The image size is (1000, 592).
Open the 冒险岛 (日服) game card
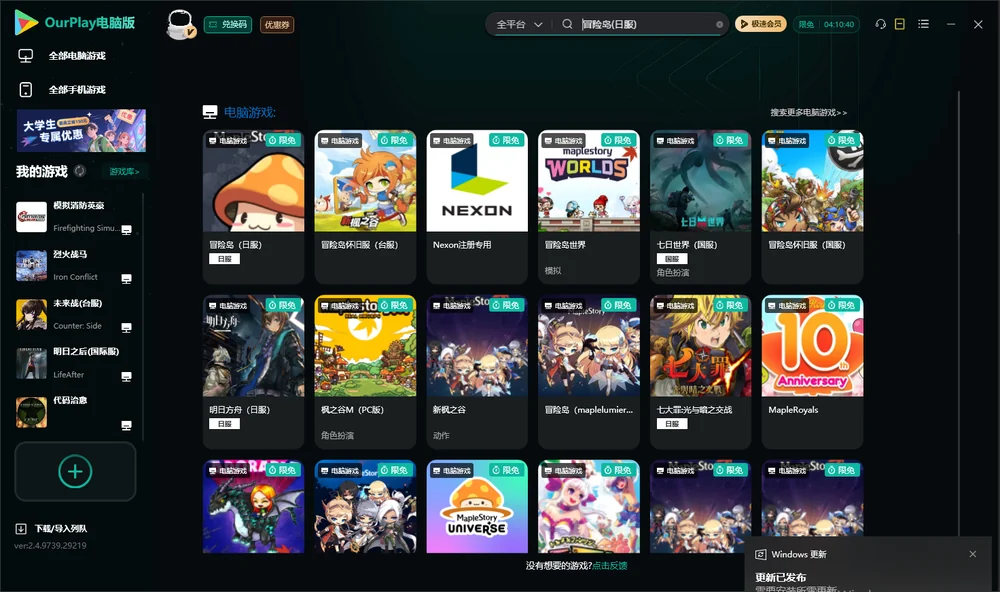(254, 207)
